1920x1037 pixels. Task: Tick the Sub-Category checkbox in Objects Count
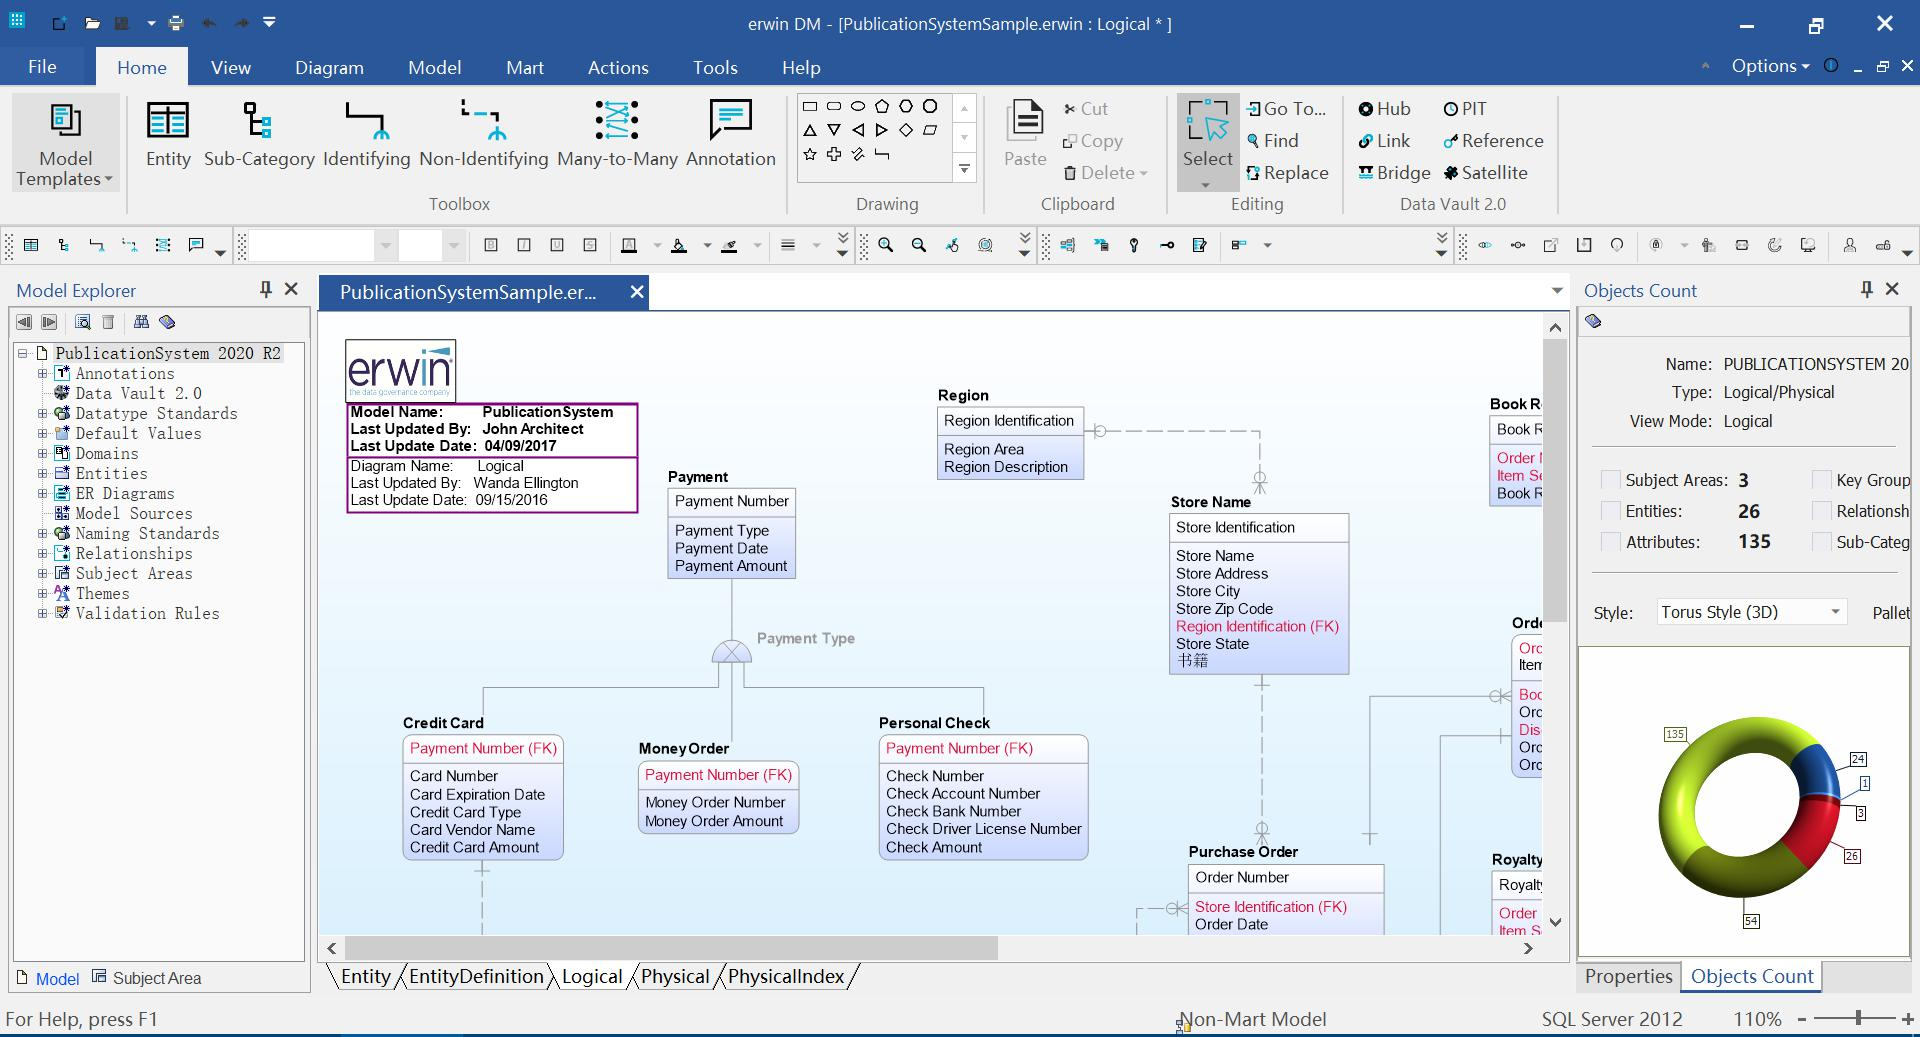[1821, 542]
